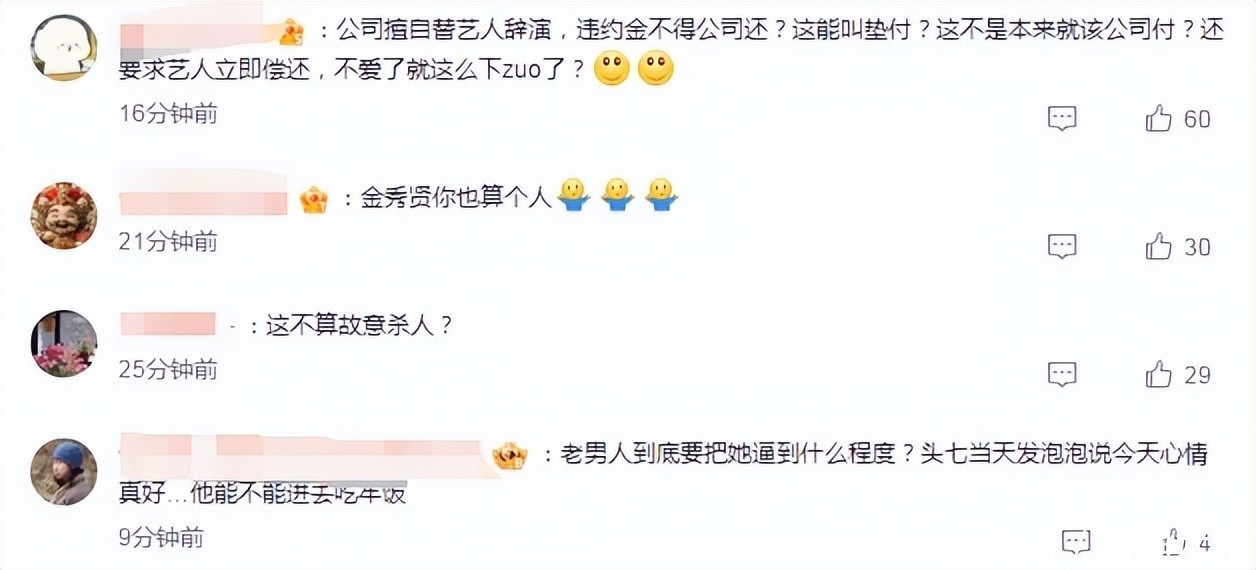Open blurred username of the top commenter
The height and width of the screenshot is (570, 1256).
tap(196, 32)
